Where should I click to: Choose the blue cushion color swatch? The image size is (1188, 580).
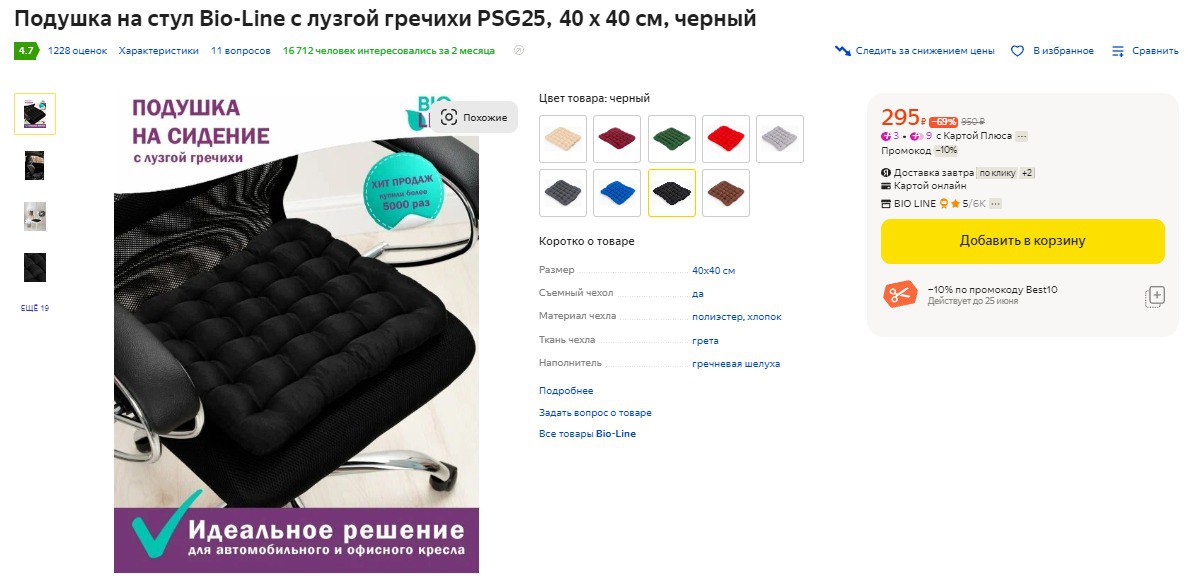click(x=617, y=193)
